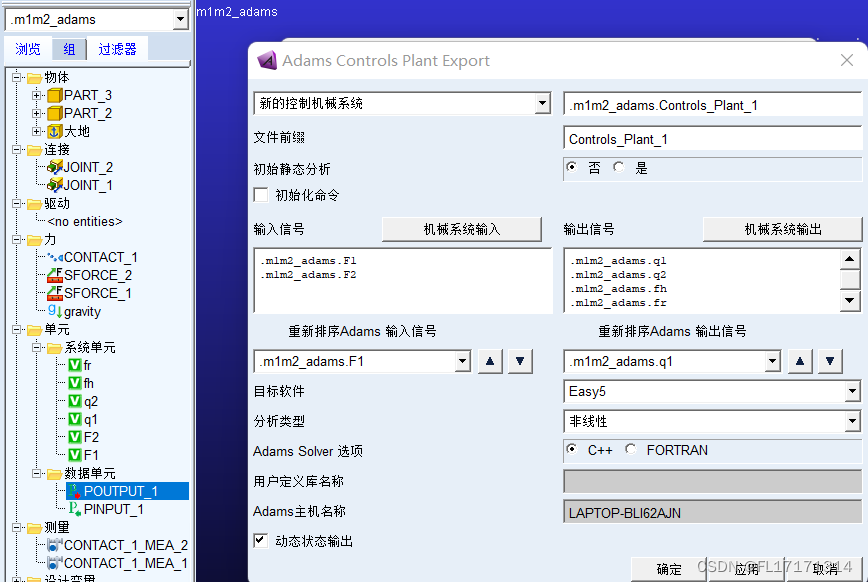Image resolution: width=868 pixels, height=582 pixels.
Task: Switch to the 过滤器 tab
Action: [x=117, y=49]
